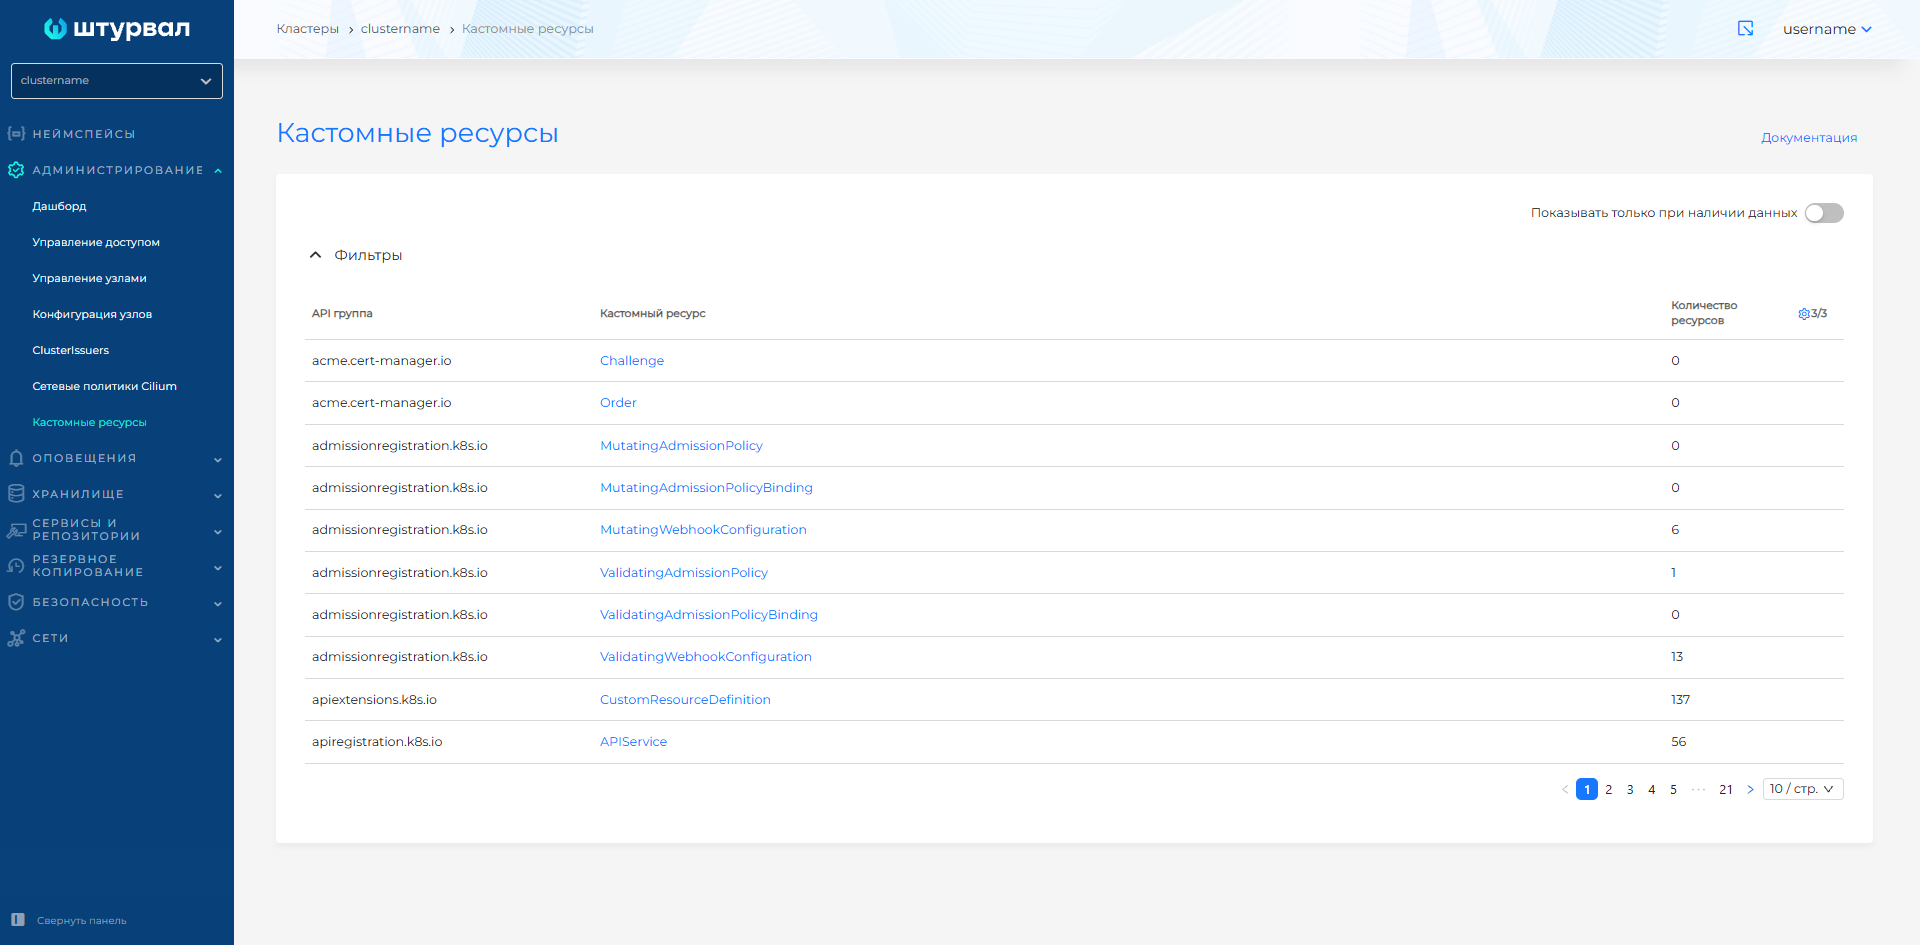Click the Сервисы и репозитории icon
The height and width of the screenshot is (945, 1920).
(16, 530)
